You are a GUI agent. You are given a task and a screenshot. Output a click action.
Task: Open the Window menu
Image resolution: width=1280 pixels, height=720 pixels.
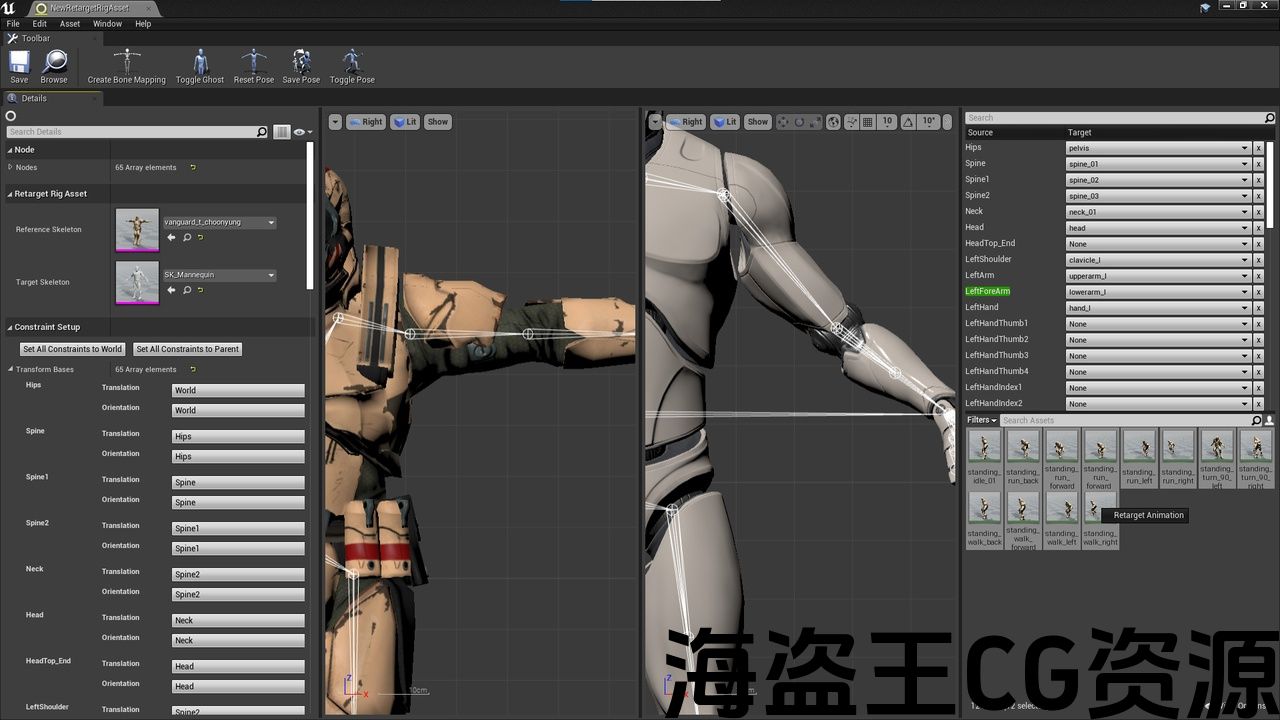(107, 24)
